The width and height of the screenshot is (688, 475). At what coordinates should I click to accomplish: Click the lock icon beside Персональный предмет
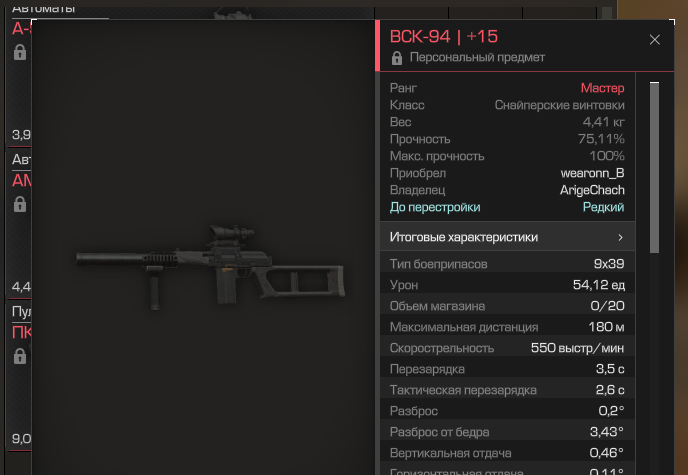tap(397, 57)
